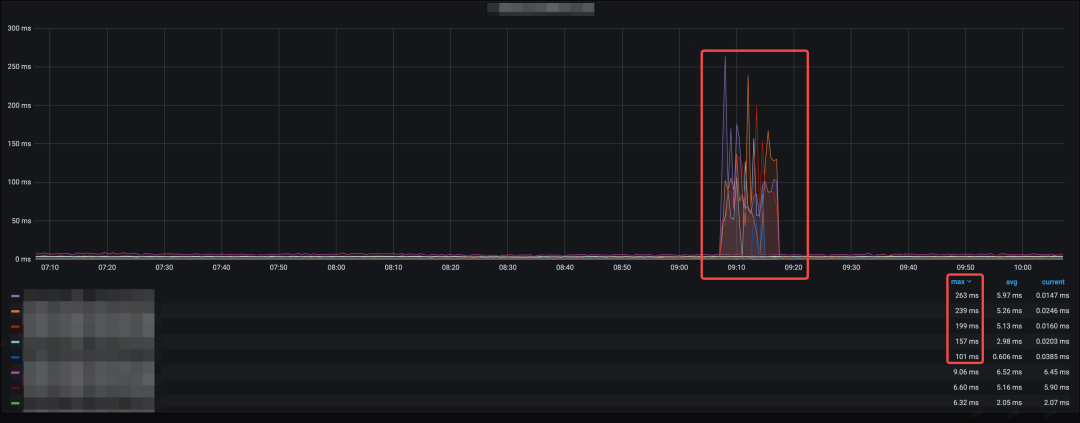Toggle series with 263 ms max value

click(x=88, y=297)
